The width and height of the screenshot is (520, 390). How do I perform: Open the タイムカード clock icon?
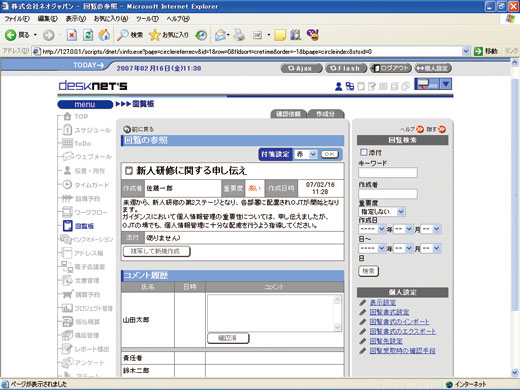click(67, 184)
